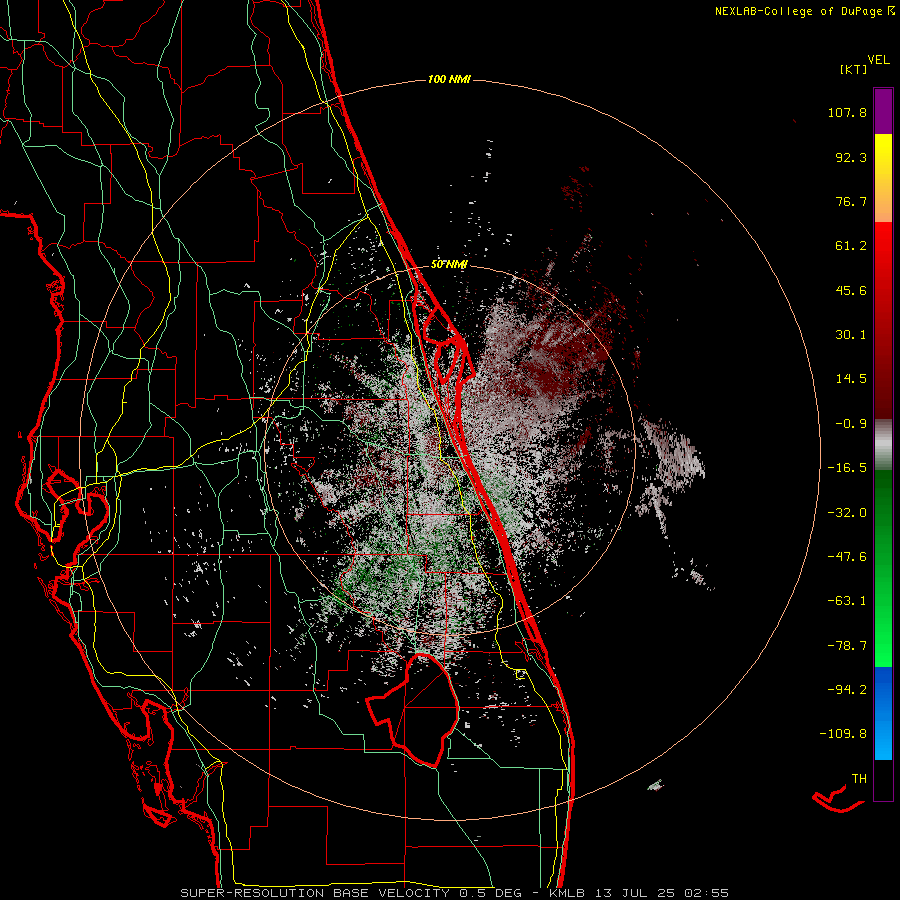Click the 76.7 velocity scale value
Image resolution: width=900 pixels, height=900 pixels.
point(851,201)
